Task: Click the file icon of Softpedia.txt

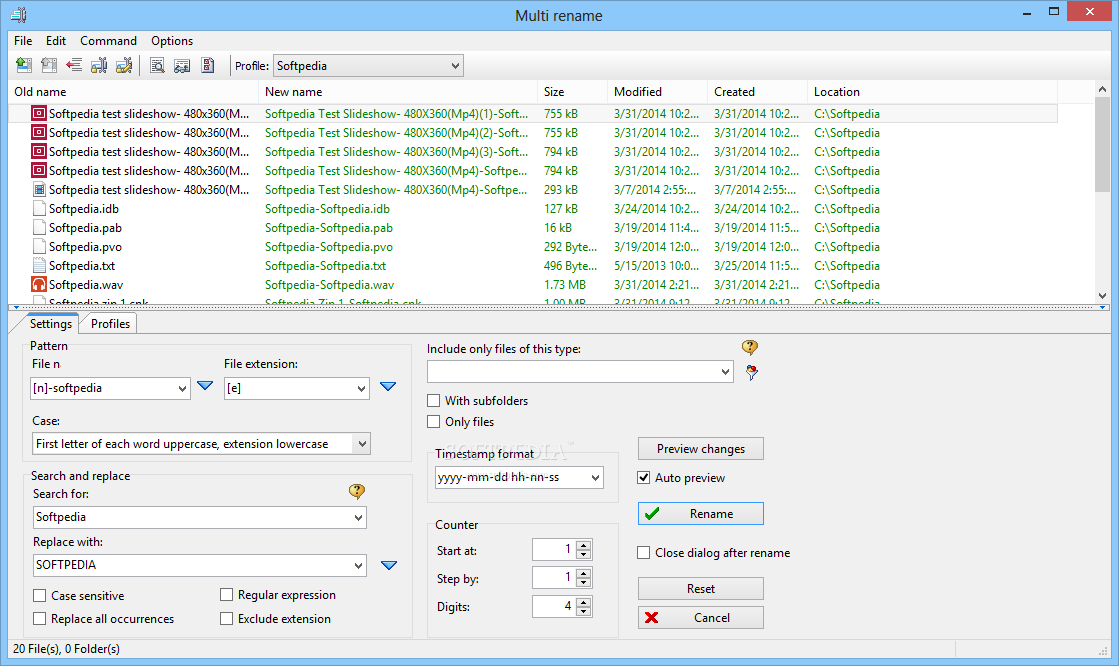Action: [x=39, y=266]
